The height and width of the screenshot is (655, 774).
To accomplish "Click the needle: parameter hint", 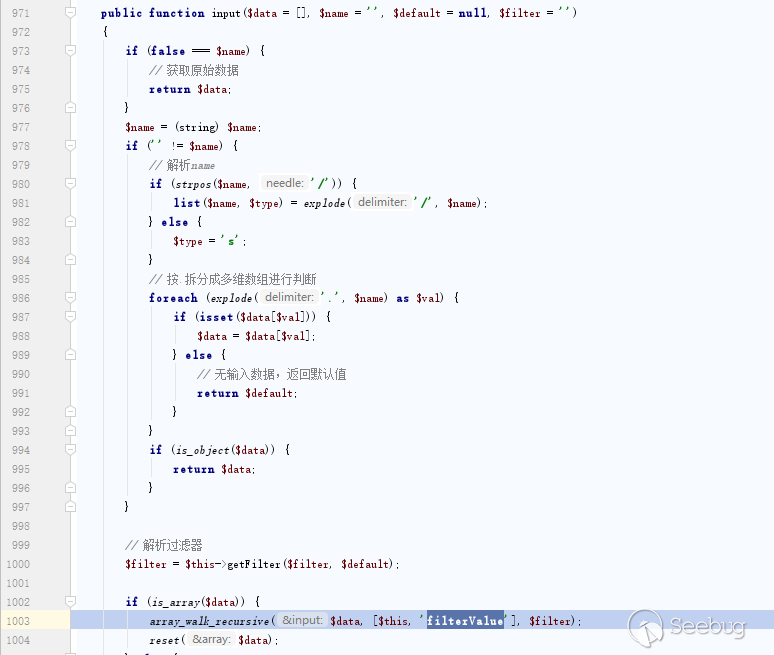I will coord(284,183).
